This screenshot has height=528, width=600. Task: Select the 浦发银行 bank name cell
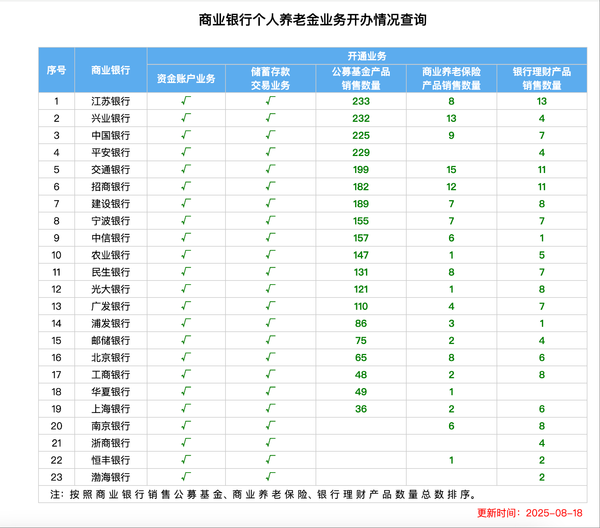click(x=111, y=323)
